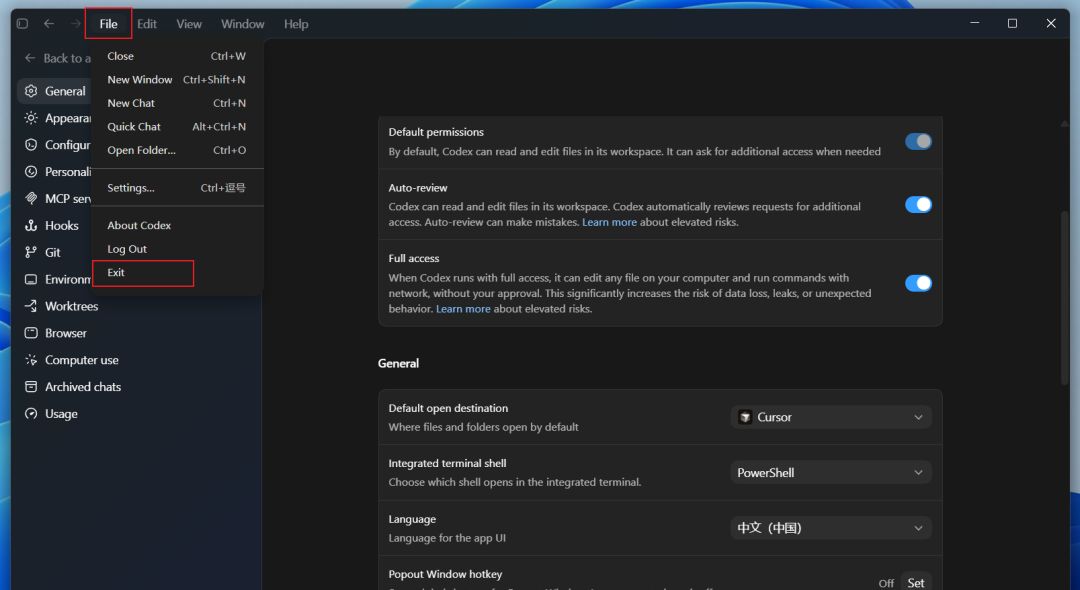Open Appearance settings sun icon
Screen dimensions: 1080x590
click(x=31, y=118)
